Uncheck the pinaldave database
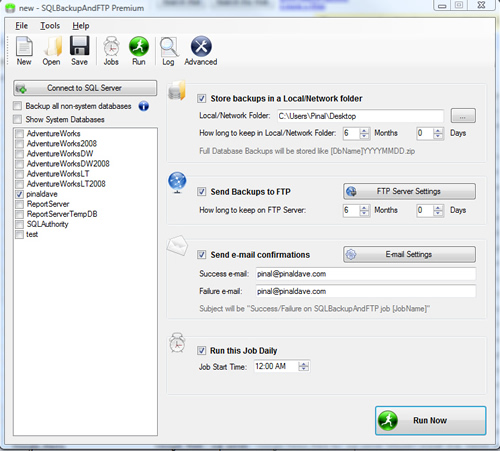 [19, 194]
